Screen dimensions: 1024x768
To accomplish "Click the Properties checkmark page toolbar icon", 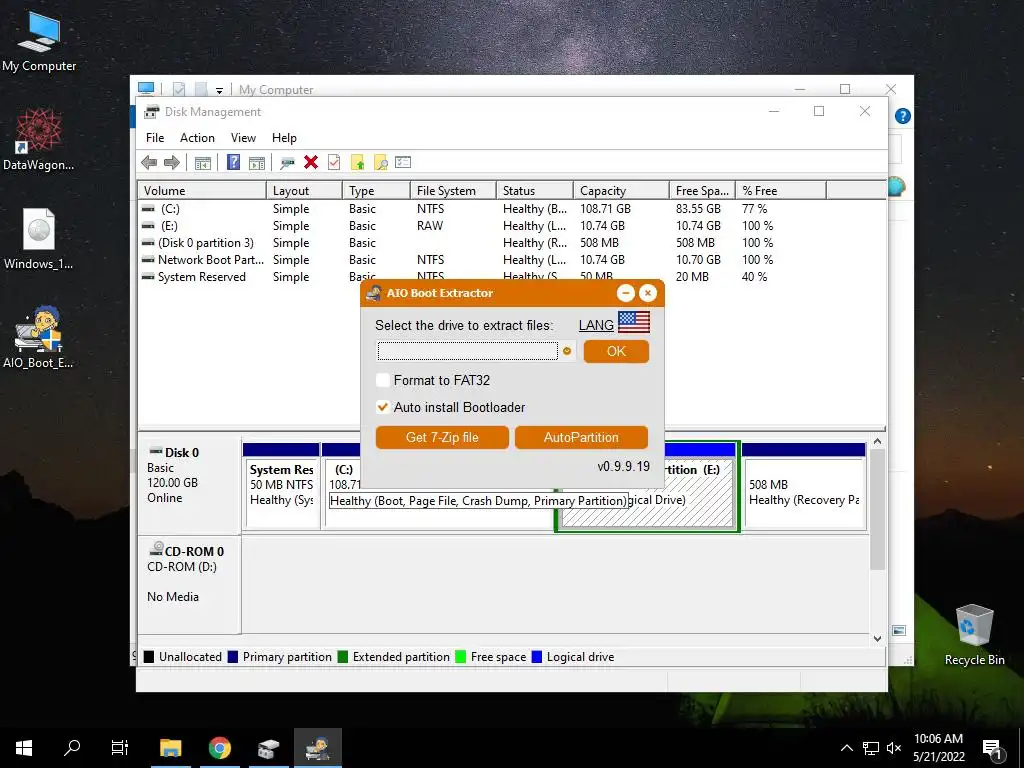I will 334,162.
